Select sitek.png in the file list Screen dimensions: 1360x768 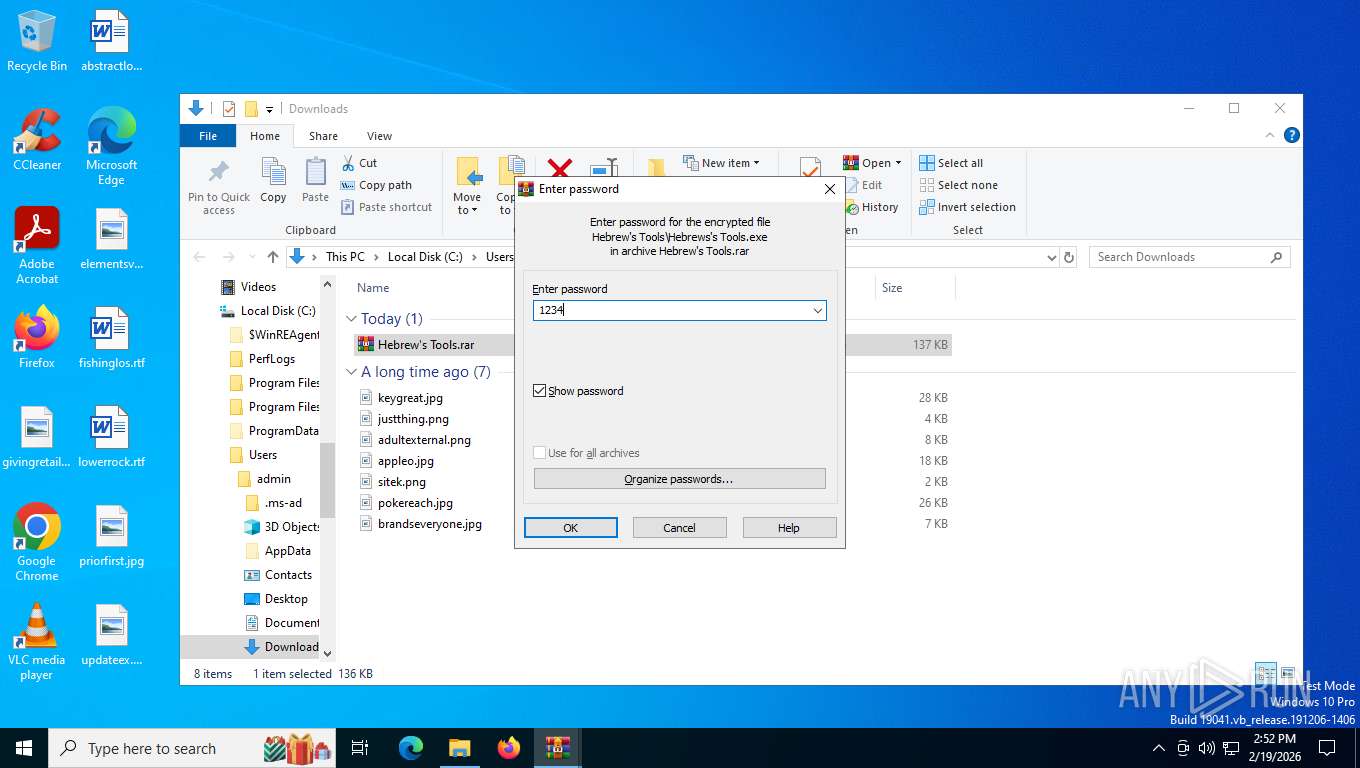click(401, 482)
